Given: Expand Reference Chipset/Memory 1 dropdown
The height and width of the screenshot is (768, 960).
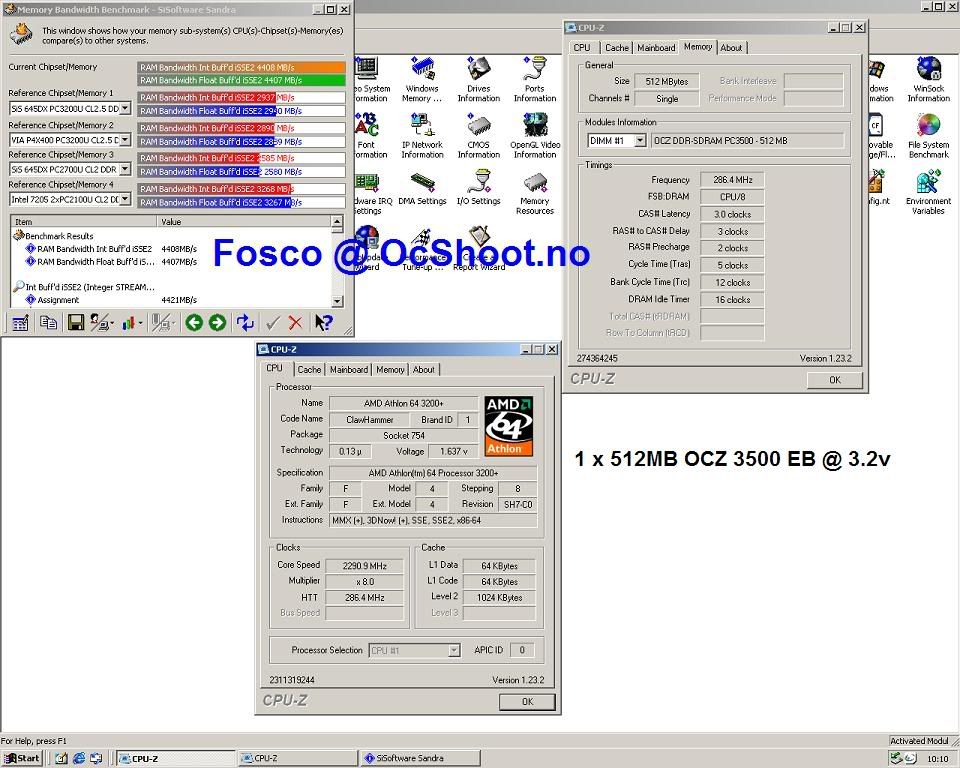Looking at the screenshot, I should (x=125, y=108).
